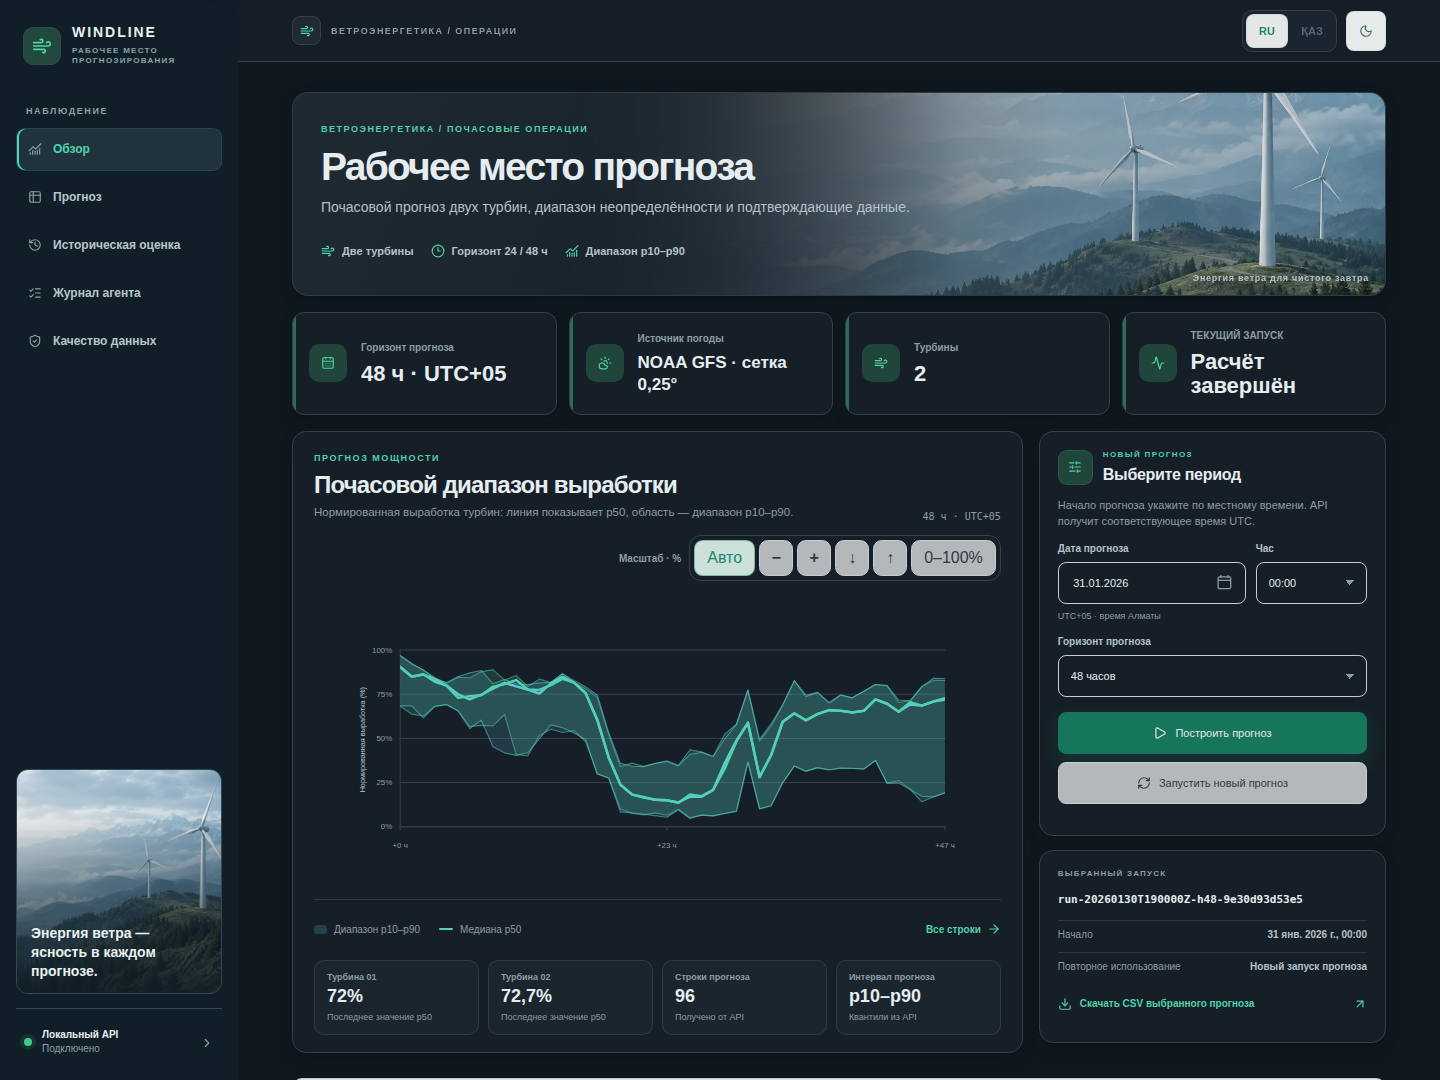Switch interface language to ҚАЗ
The width and height of the screenshot is (1440, 1080).
1311,31
